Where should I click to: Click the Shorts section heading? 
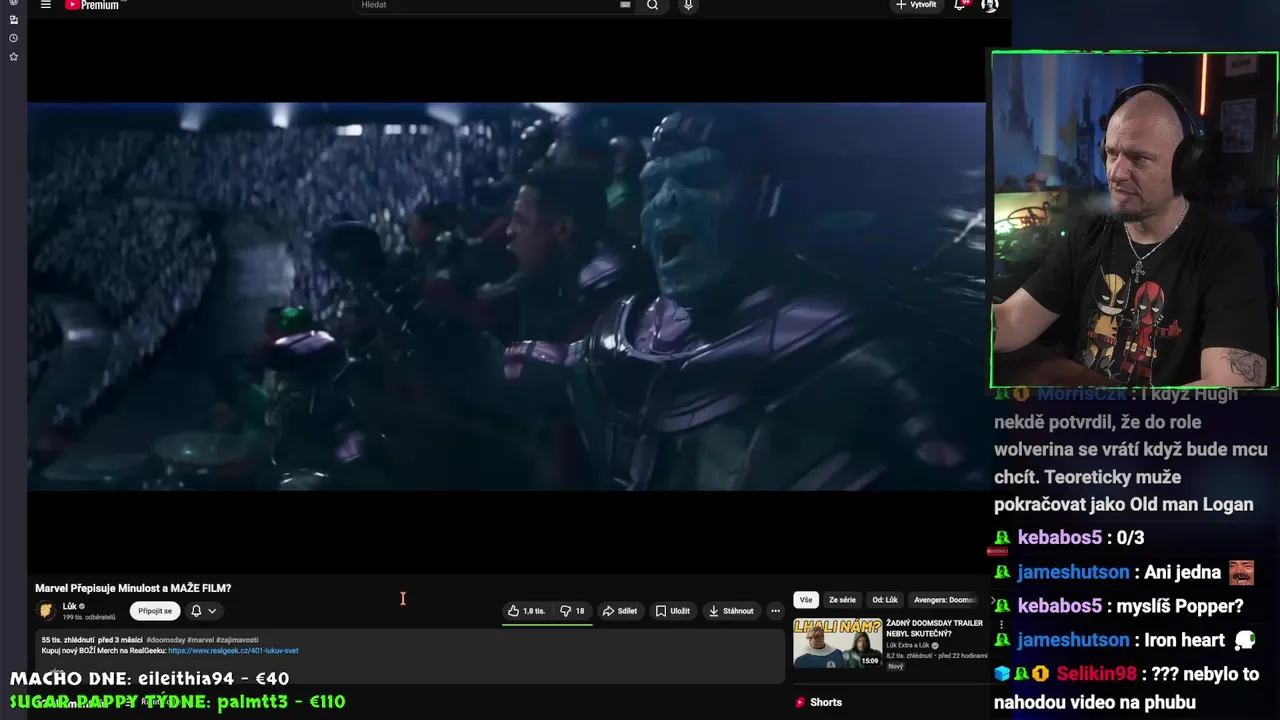pos(826,703)
